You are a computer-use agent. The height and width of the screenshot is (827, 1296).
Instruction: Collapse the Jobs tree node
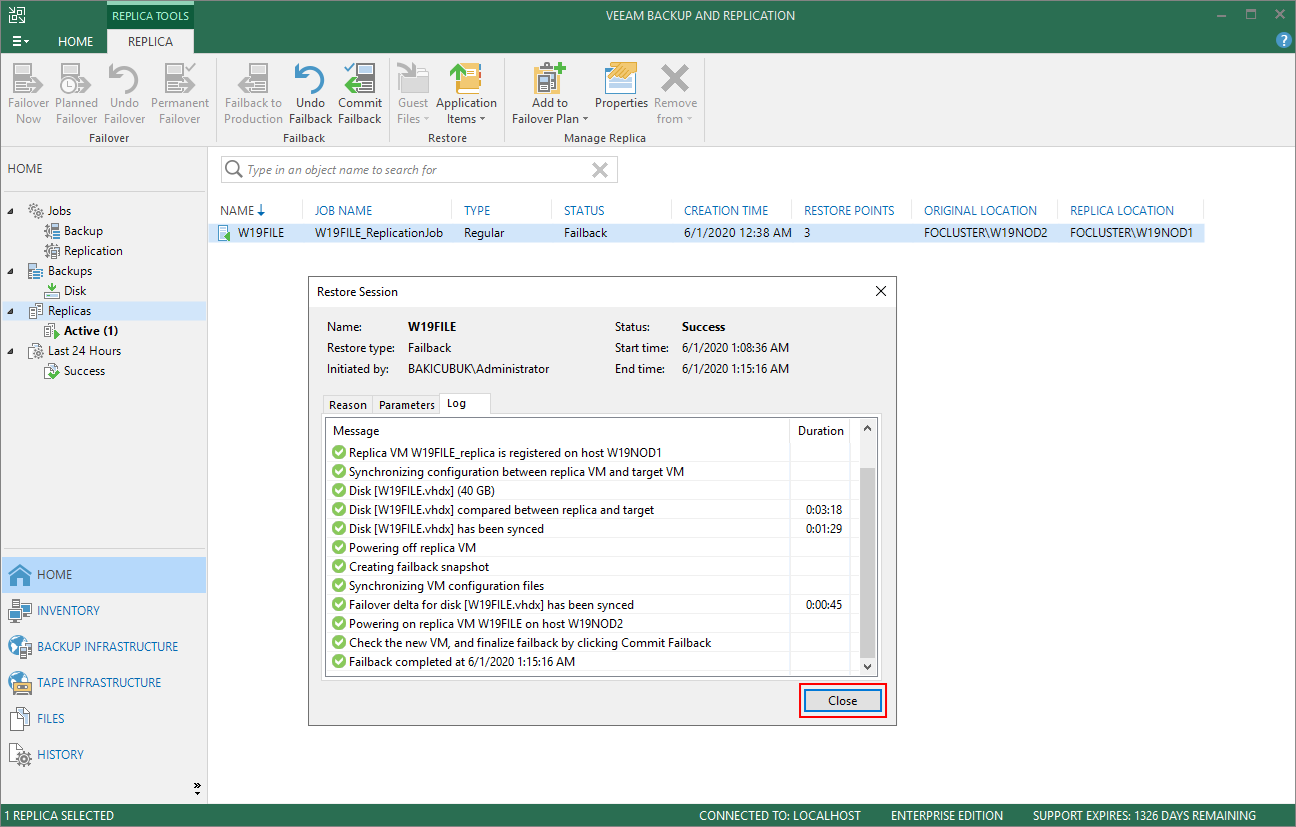(12, 211)
